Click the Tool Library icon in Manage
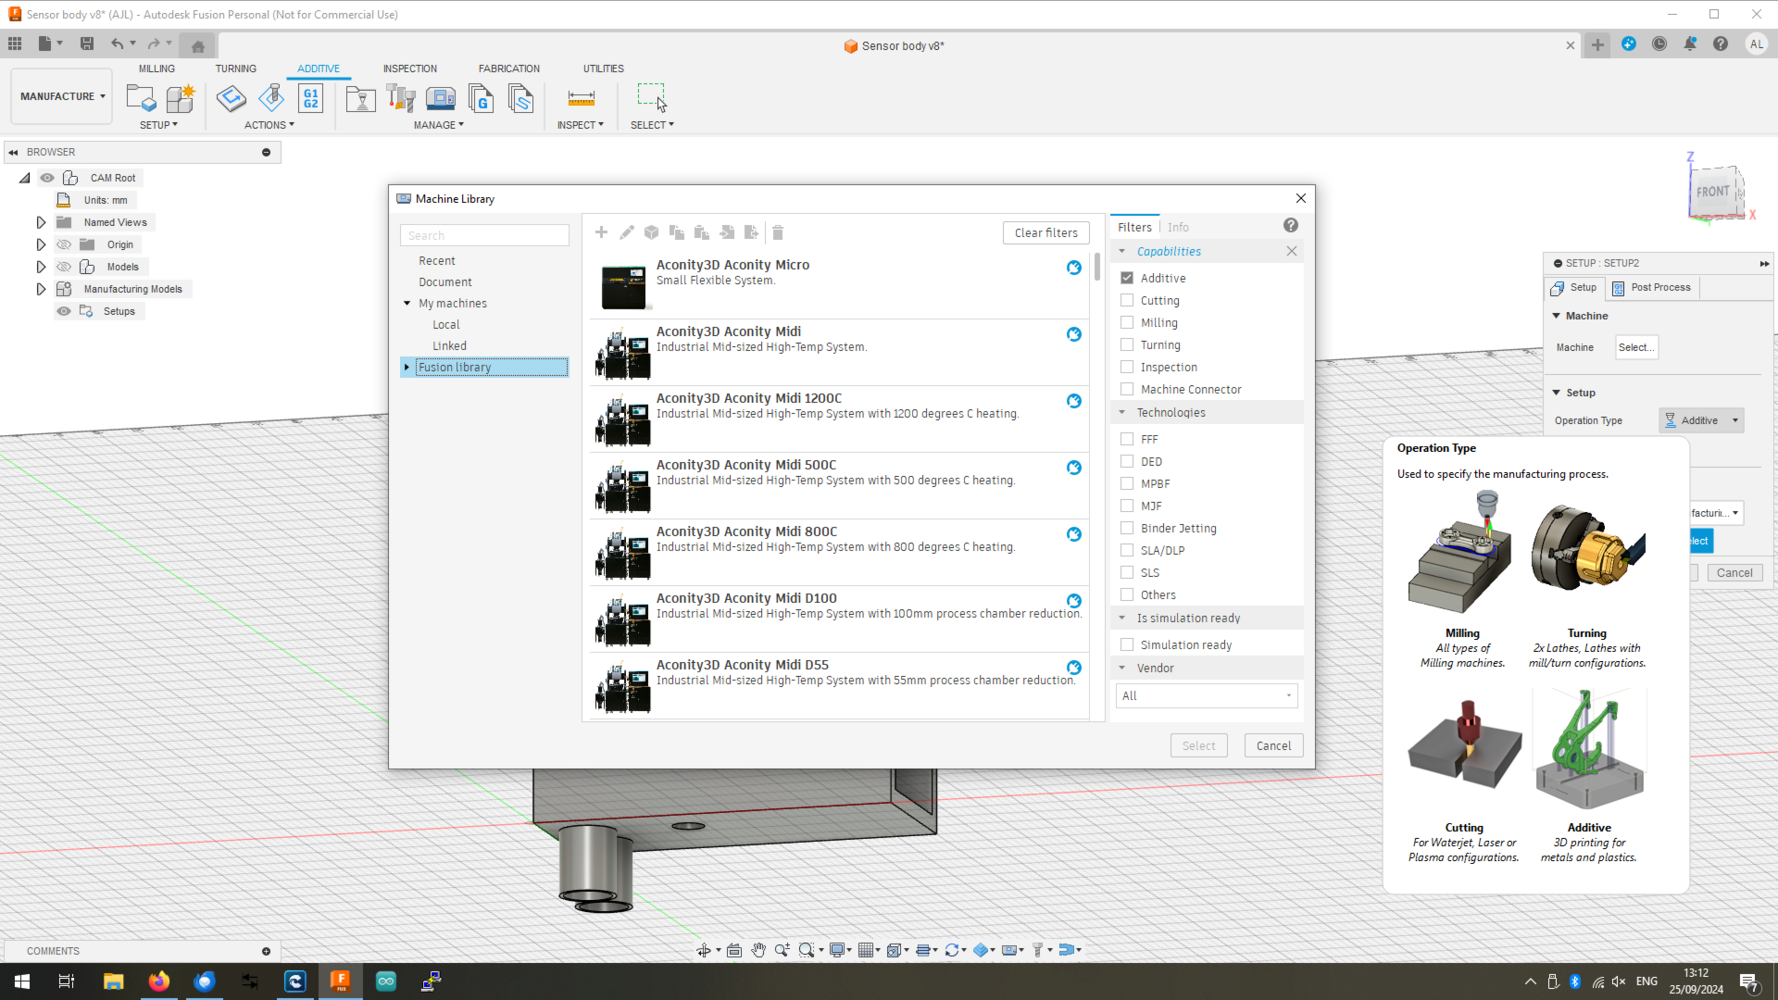The image size is (1778, 1000). coord(401,98)
